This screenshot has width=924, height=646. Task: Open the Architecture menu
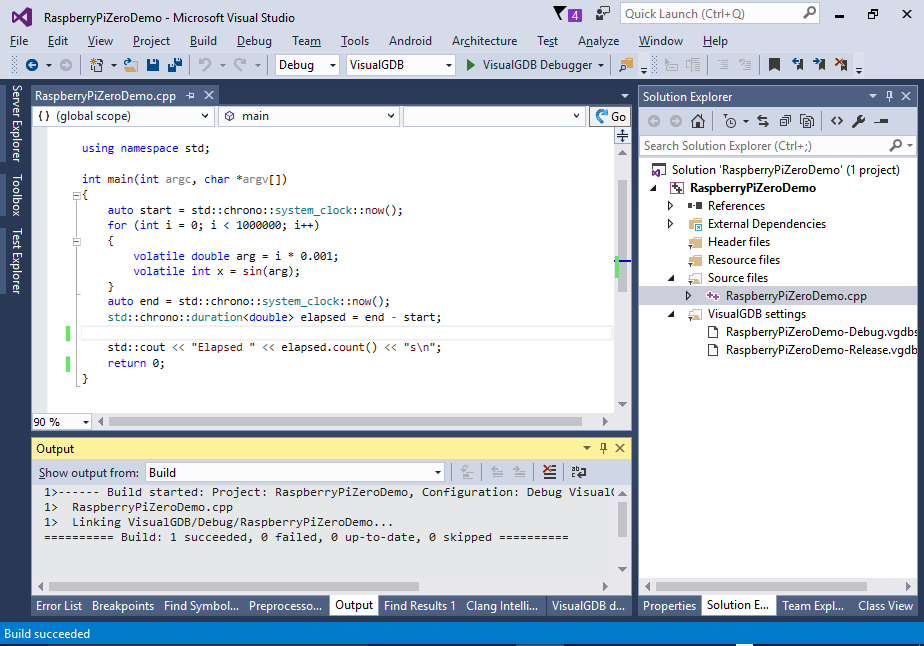point(484,41)
